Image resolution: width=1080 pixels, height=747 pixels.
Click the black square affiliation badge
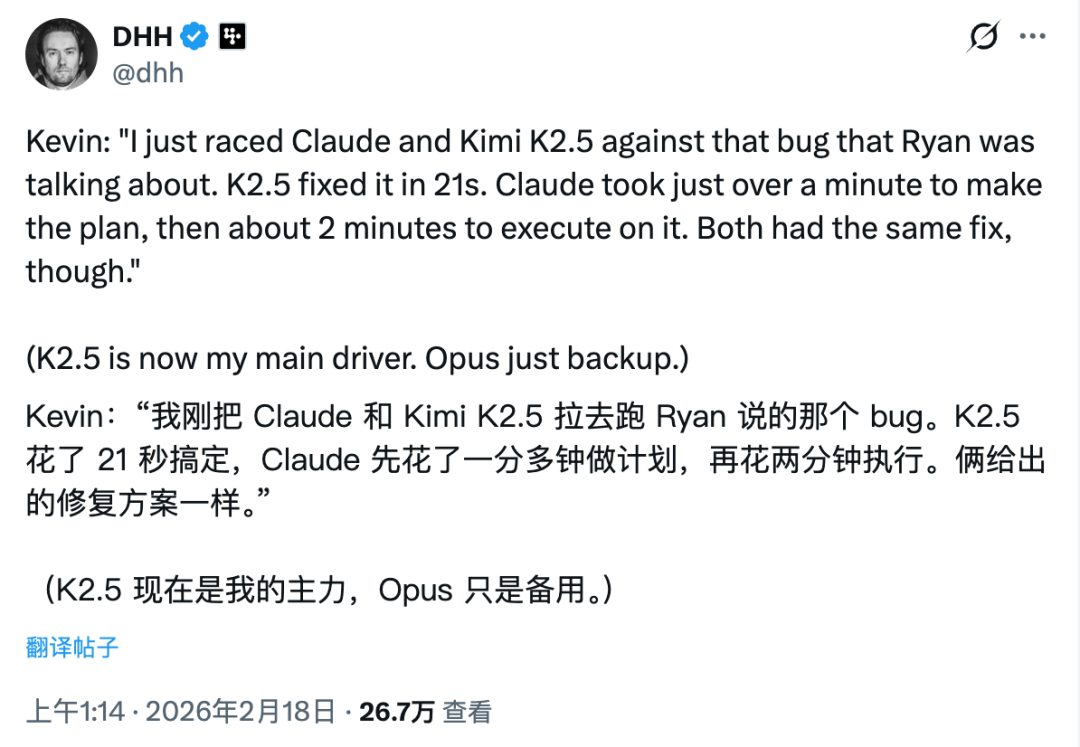[231, 37]
